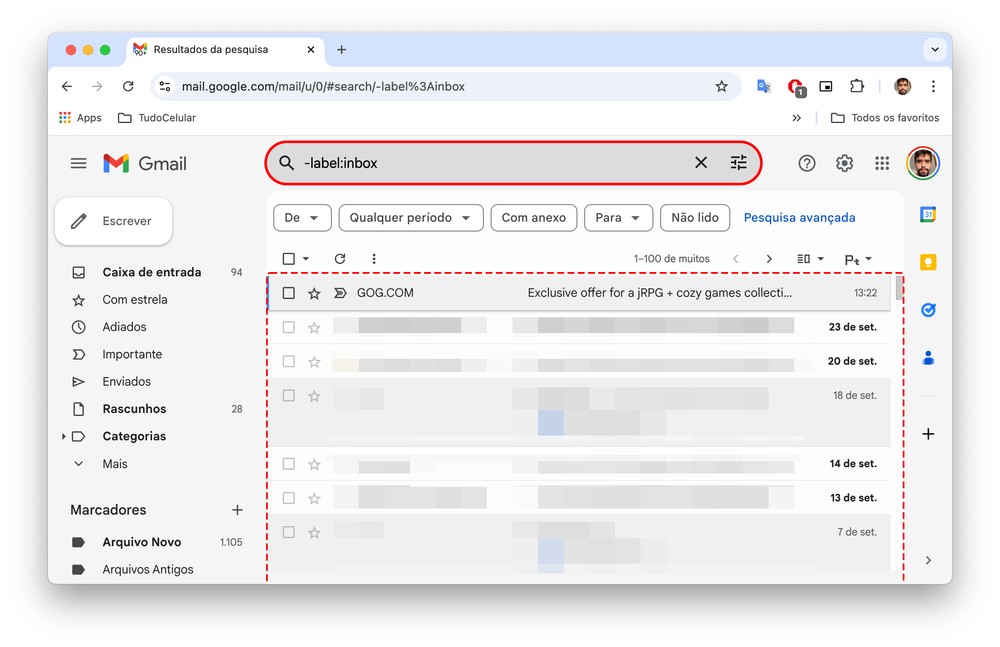This screenshot has width=1000, height=647.
Task: Open Google Calendar side panel icon
Action: 928,214
